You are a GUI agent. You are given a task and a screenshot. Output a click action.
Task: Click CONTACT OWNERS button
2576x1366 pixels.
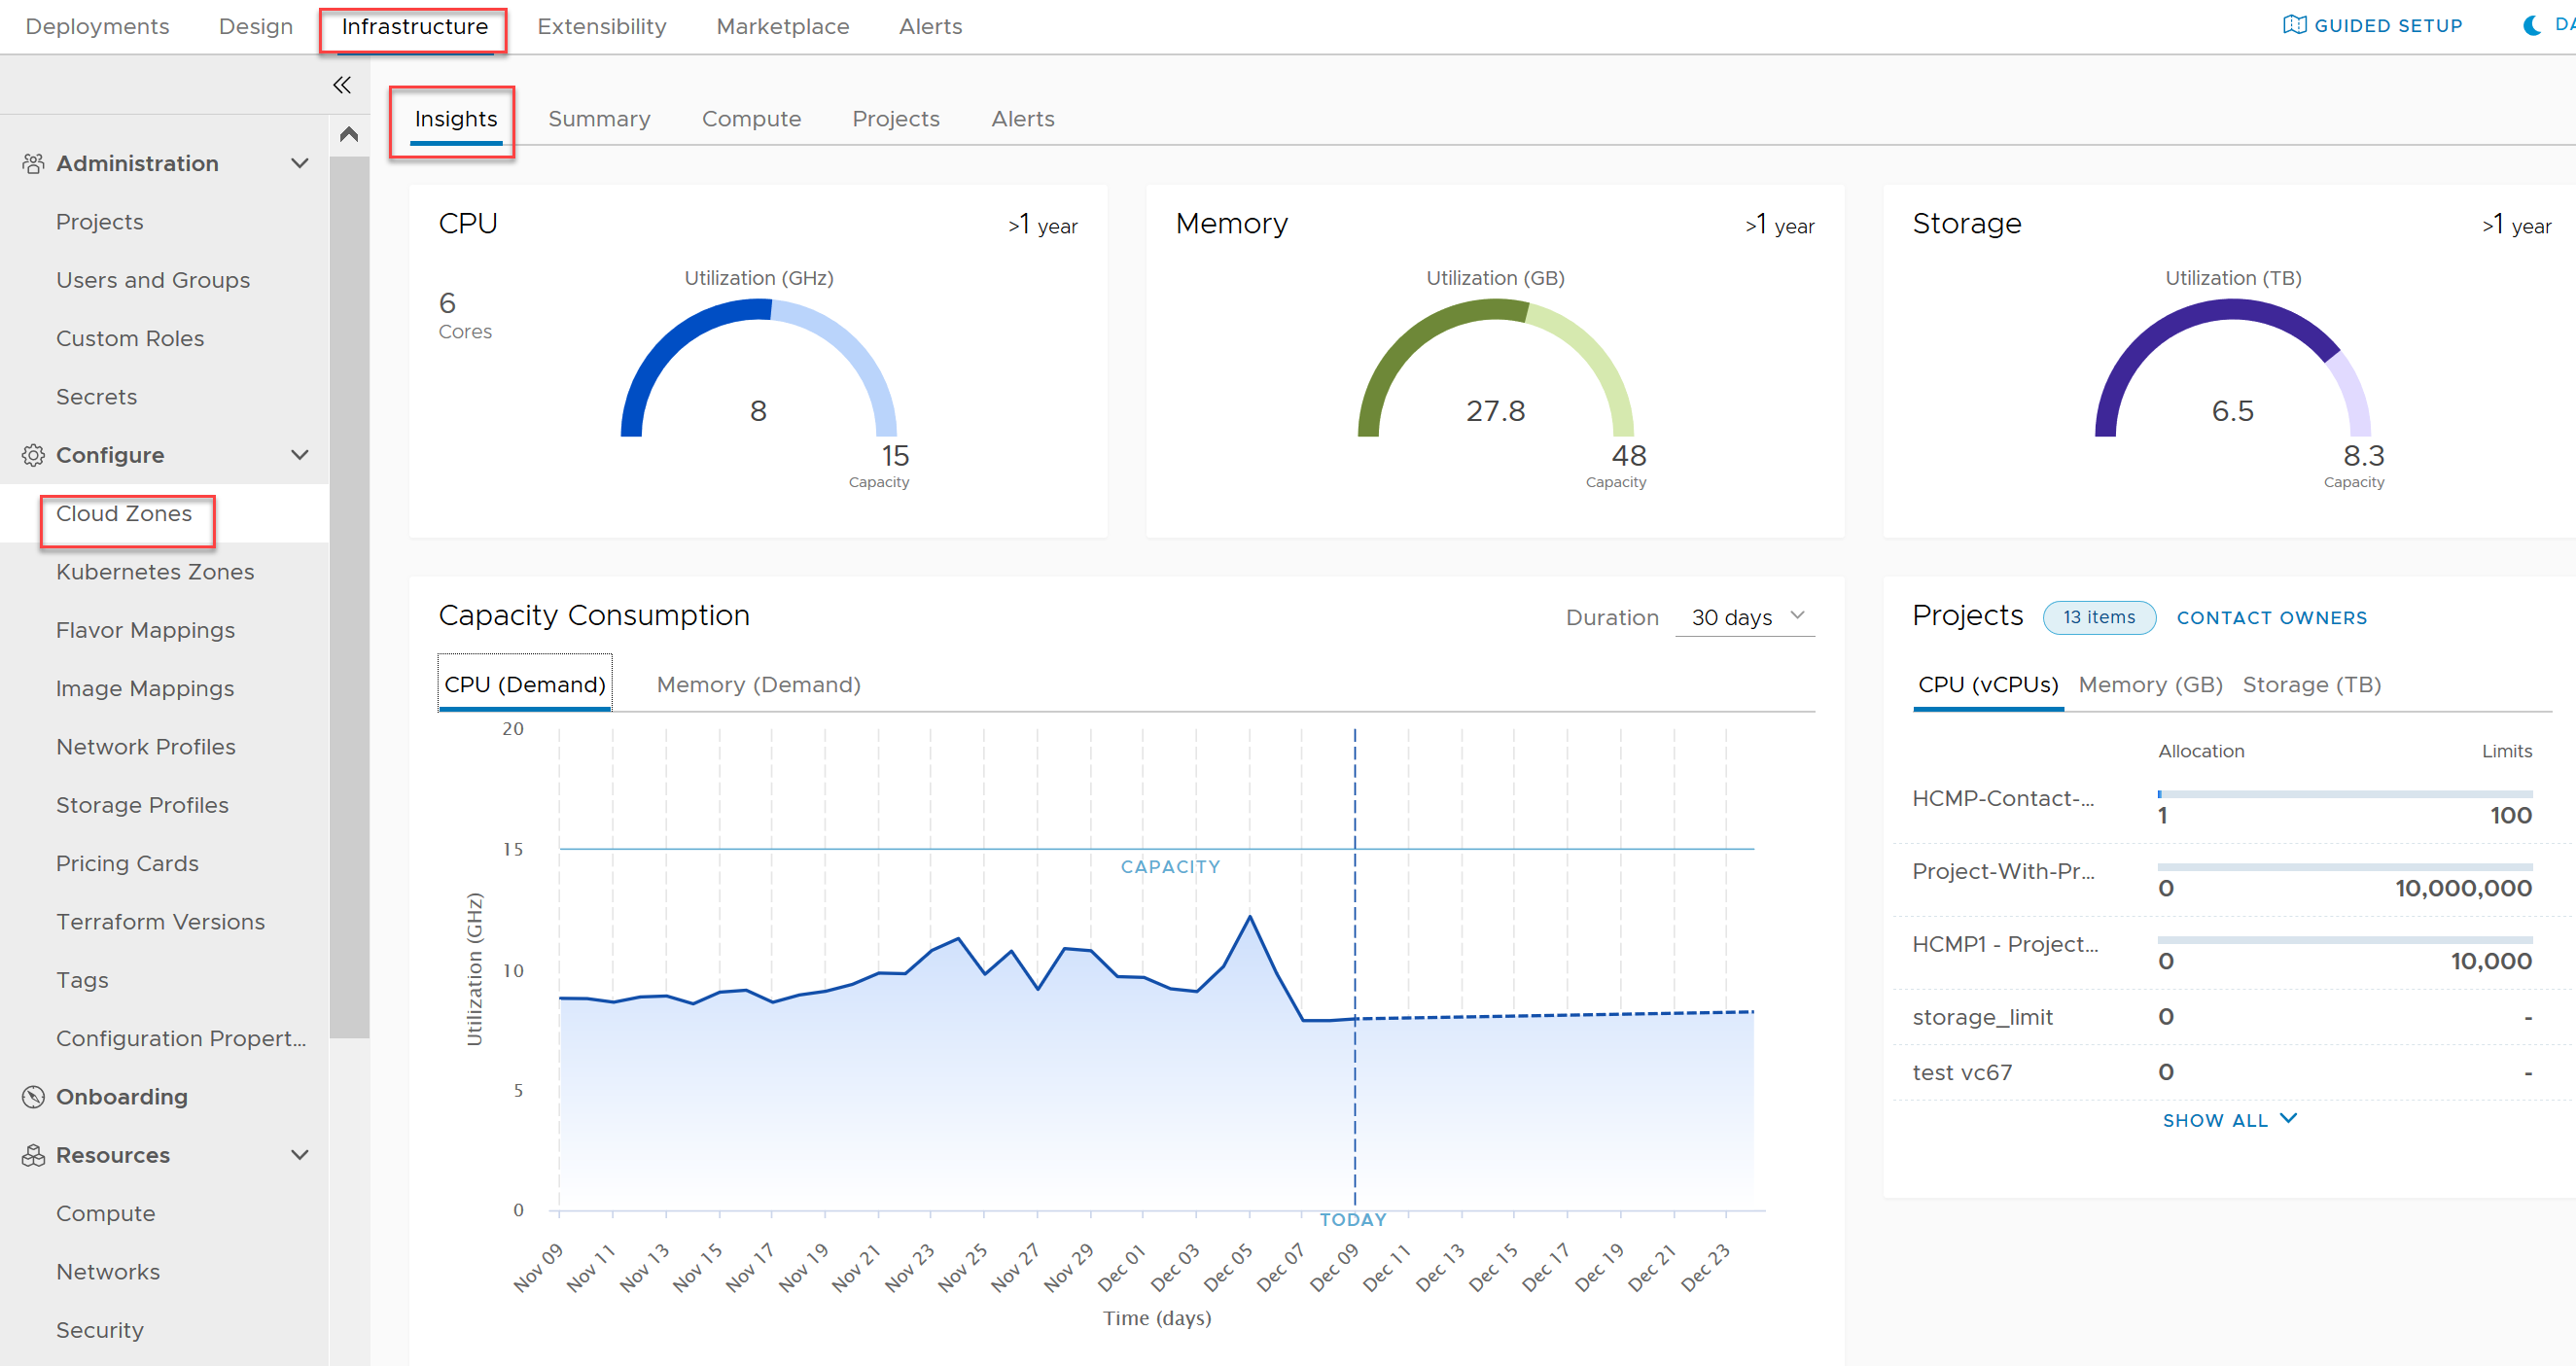pos(2275,616)
